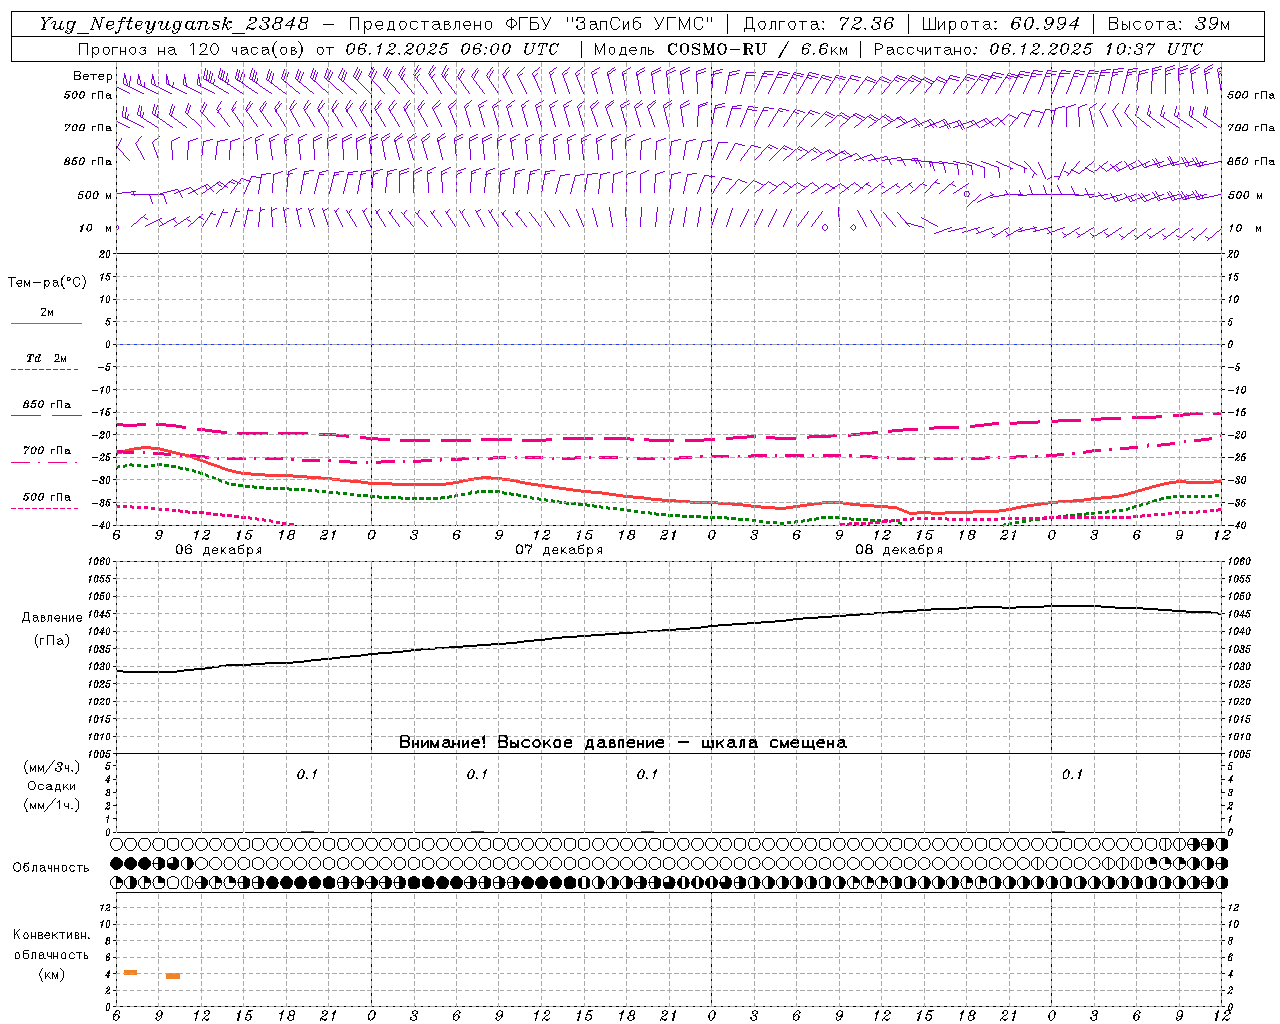The height and width of the screenshot is (1024, 1280).
Task: Click the 'Облачность' cloudiness label
Action: 51,868
